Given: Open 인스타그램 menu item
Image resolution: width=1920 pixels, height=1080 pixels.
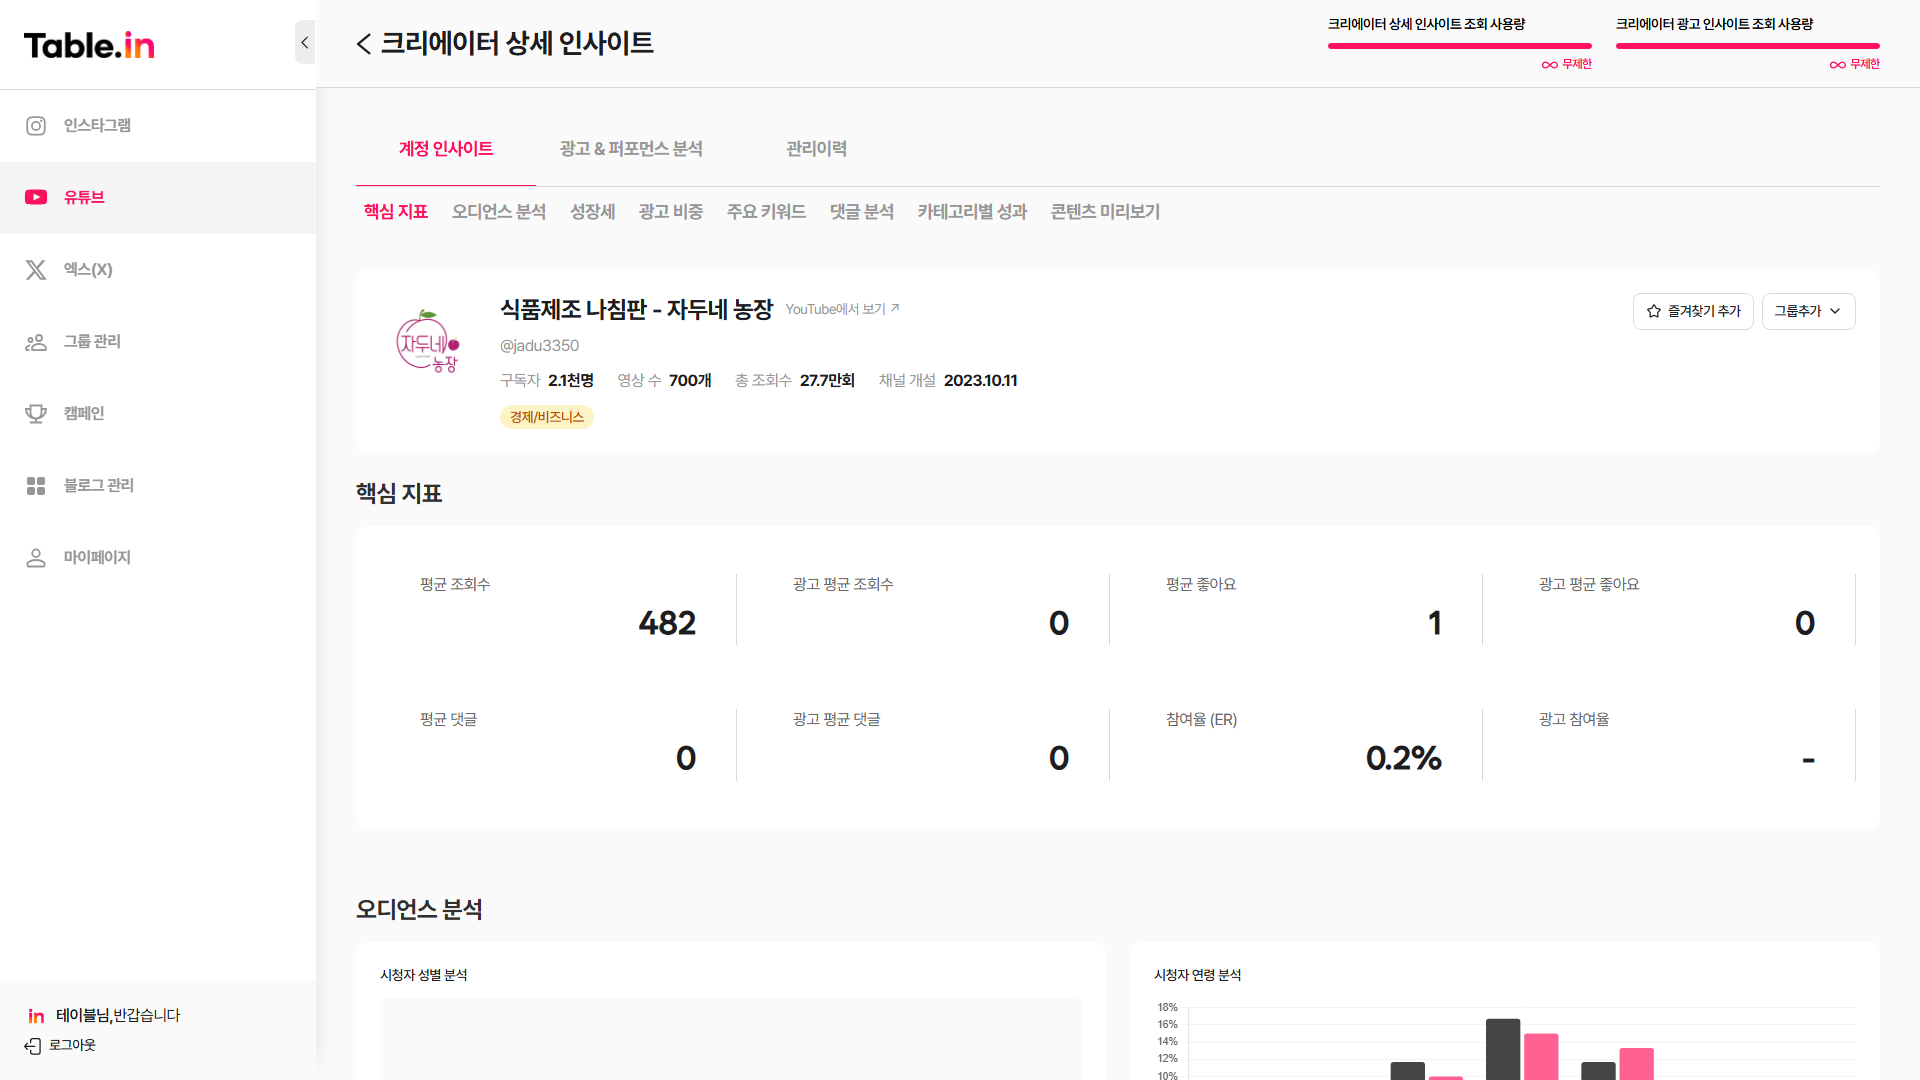Looking at the screenshot, I should [158, 126].
